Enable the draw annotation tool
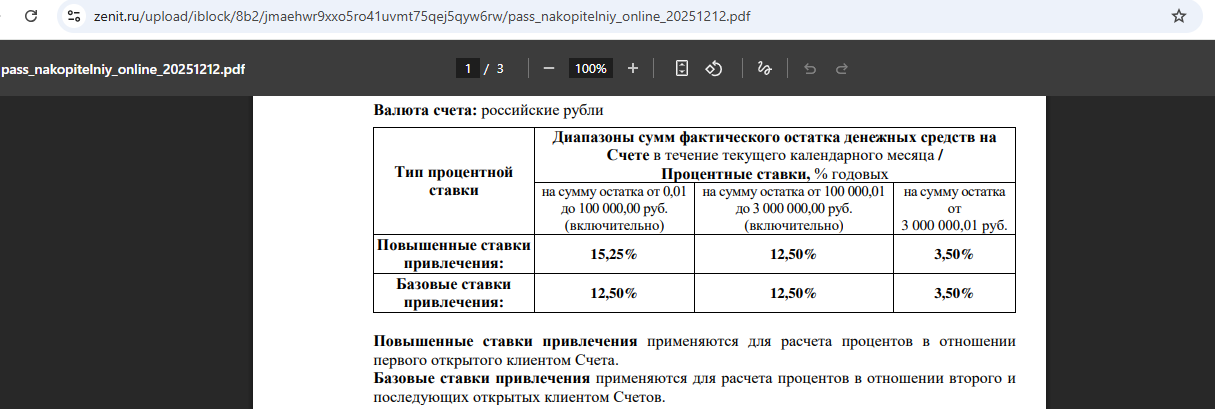 tap(764, 69)
